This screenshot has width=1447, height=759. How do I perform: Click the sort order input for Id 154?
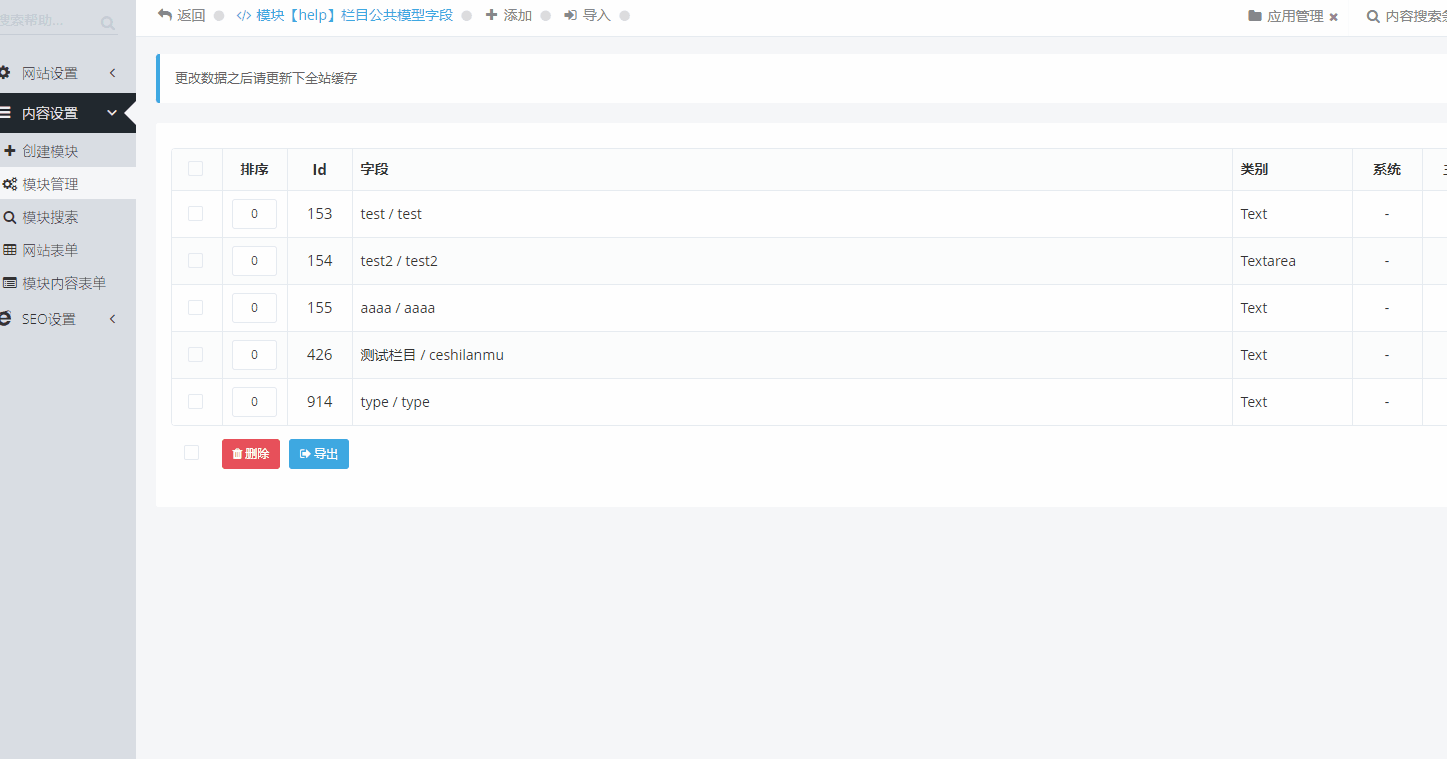[x=254, y=261]
